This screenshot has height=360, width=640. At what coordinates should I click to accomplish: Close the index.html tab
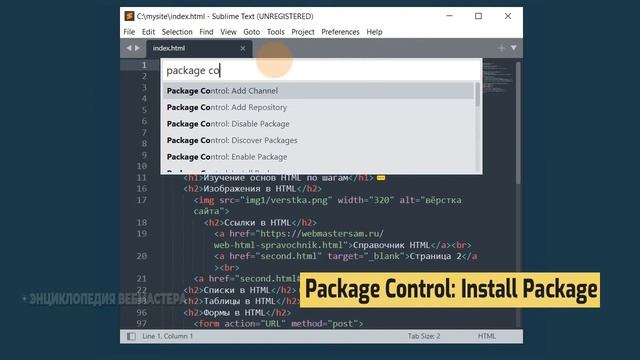pyautogui.click(x=243, y=49)
